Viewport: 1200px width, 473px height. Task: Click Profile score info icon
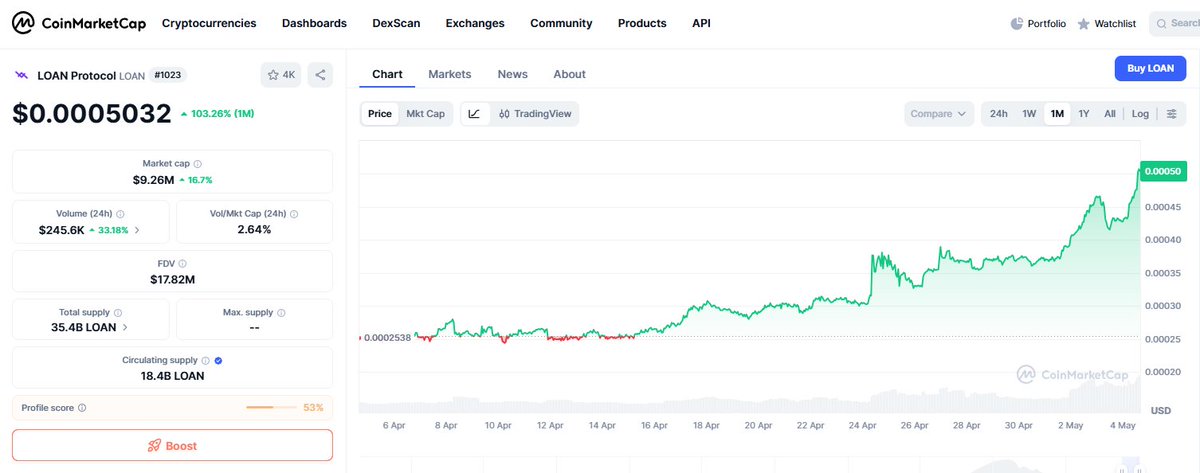pyautogui.click(x=82, y=408)
